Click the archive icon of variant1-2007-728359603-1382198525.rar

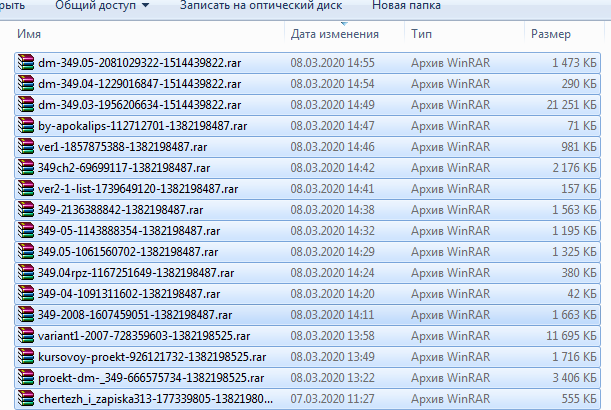[x=26, y=336]
